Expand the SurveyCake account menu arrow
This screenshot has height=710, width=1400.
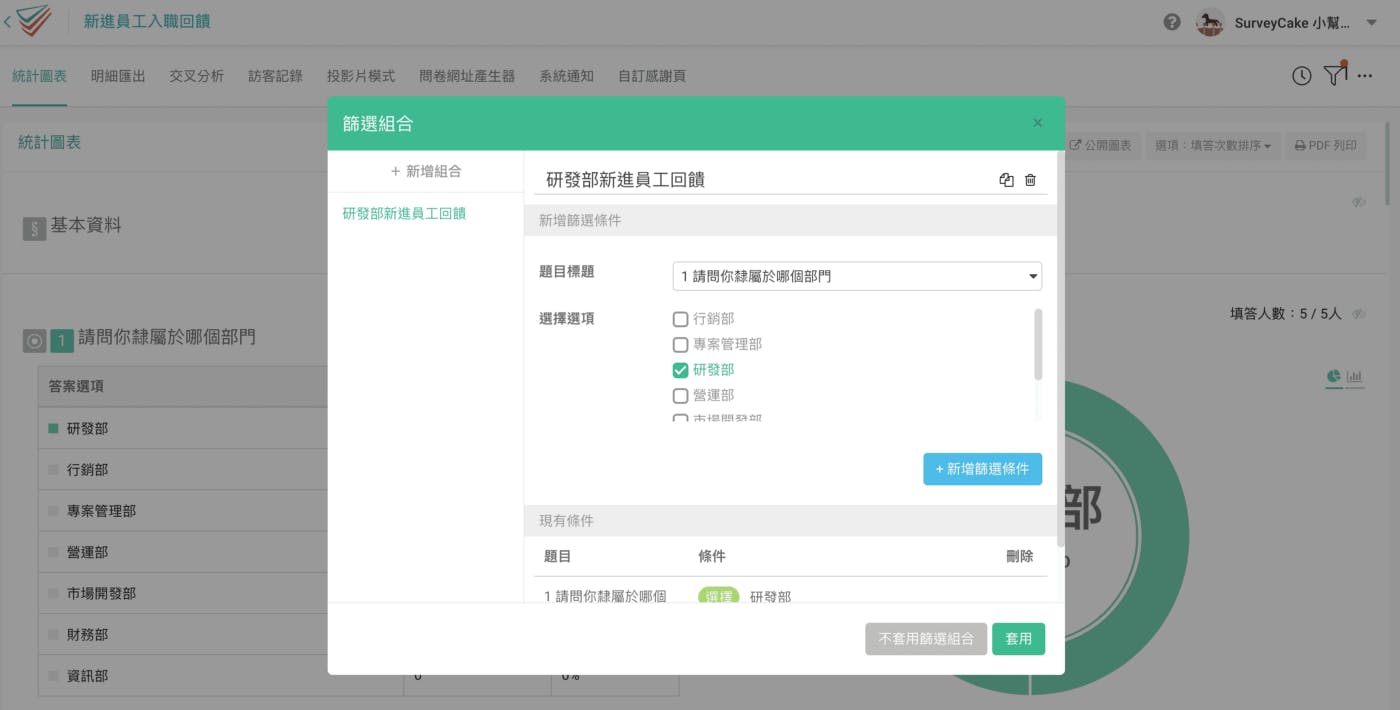click(1371, 22)
